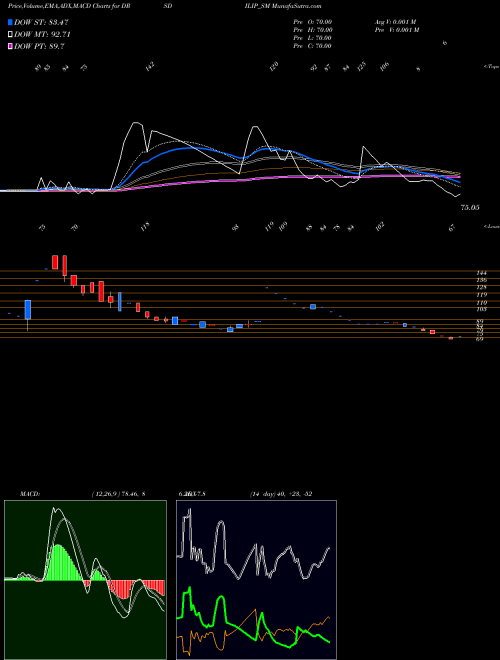The image size is (500, 660).
Task: Click the 'MACD:' panel label
Action: pos(30,494)
